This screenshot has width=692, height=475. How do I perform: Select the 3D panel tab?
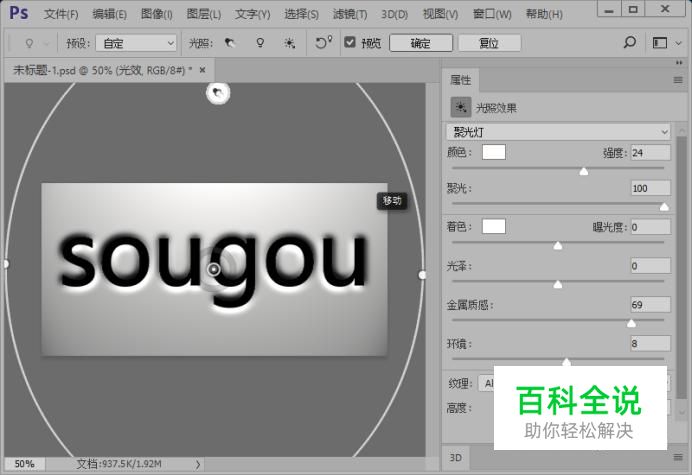455,457
